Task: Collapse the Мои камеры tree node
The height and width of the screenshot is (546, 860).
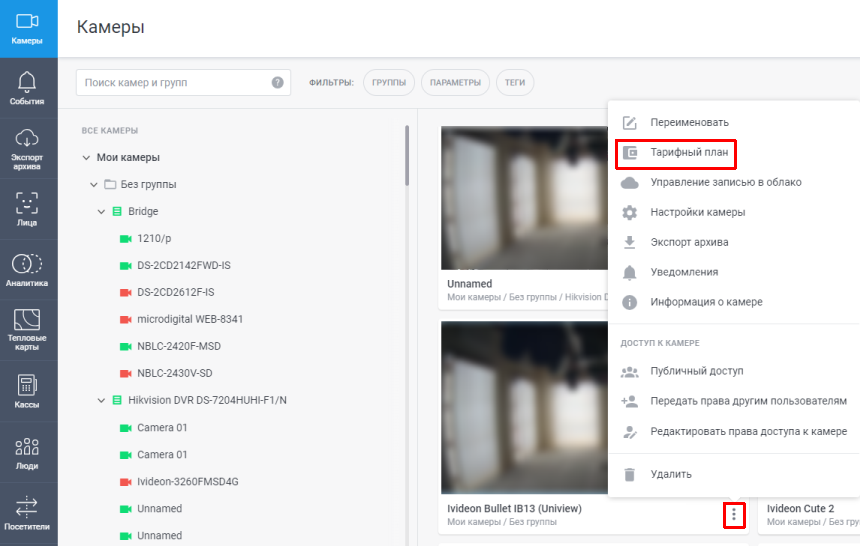Action: click(x=86, y=157)
